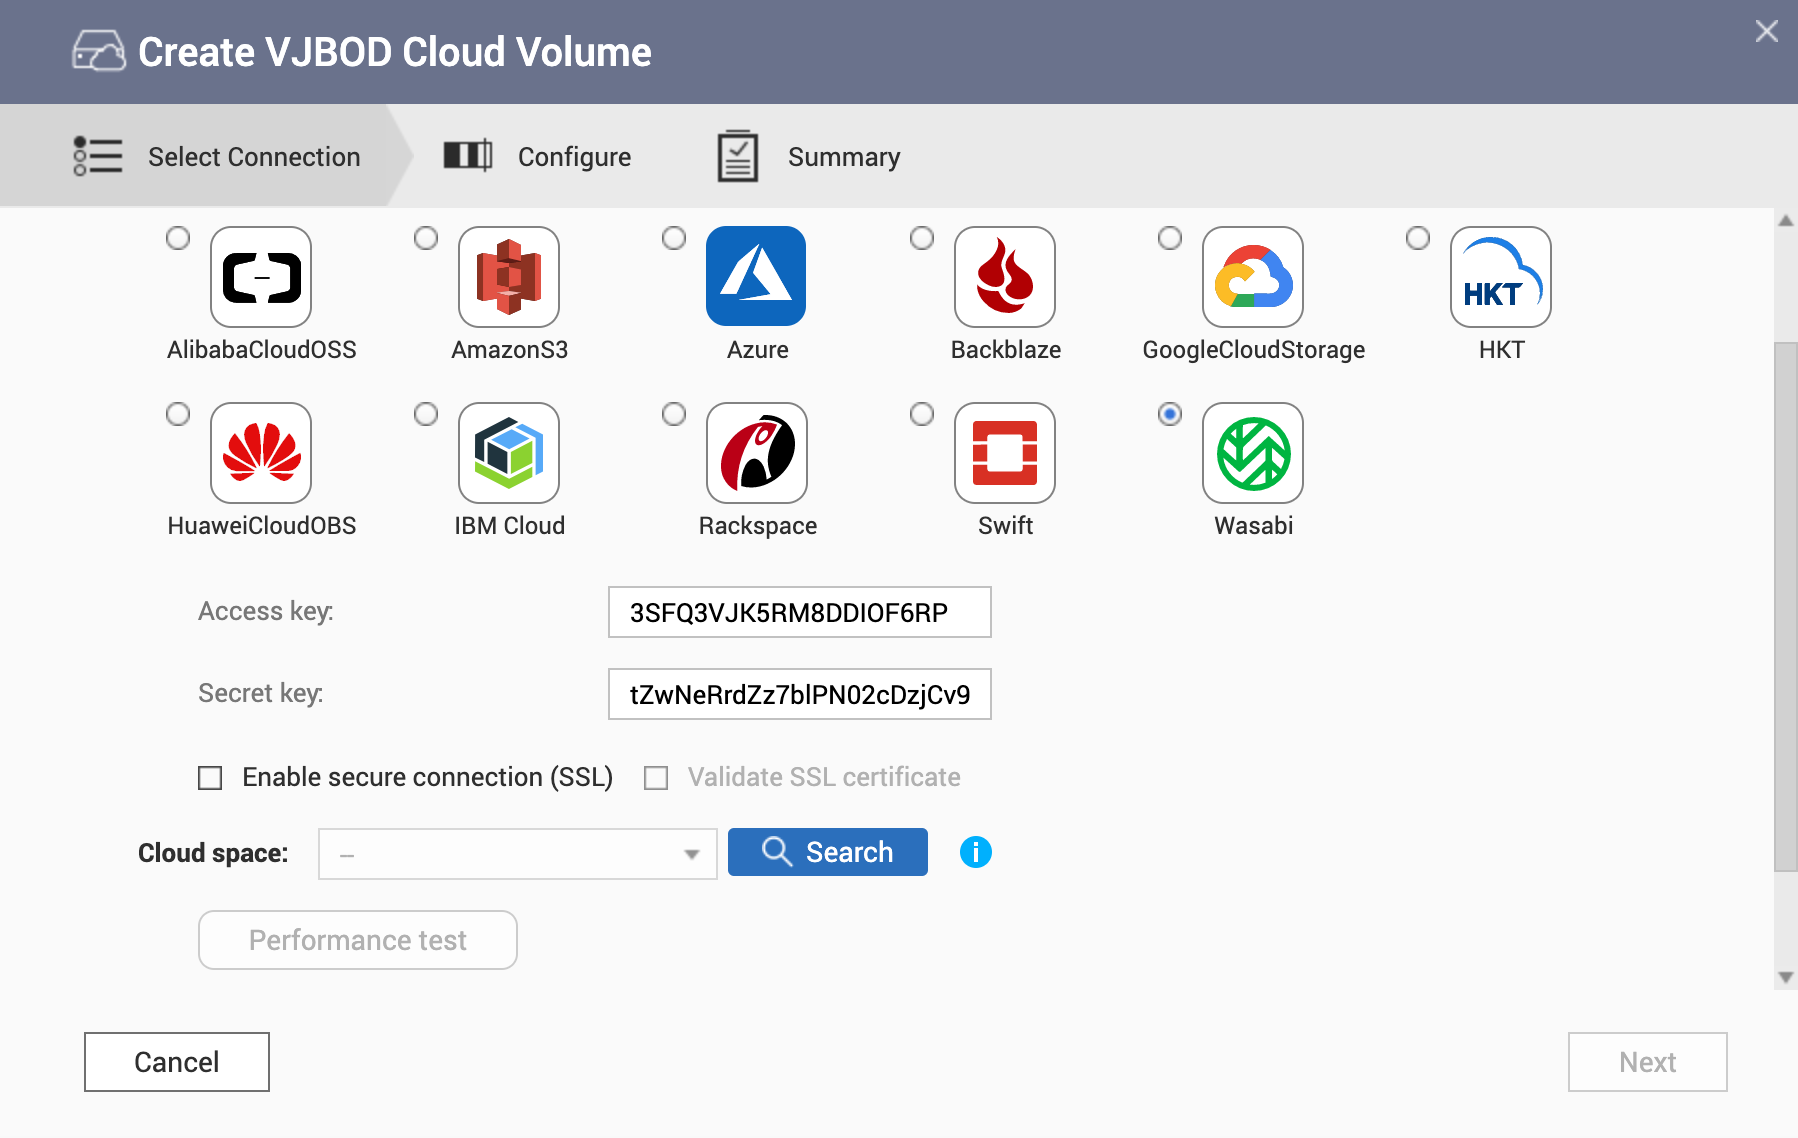Click the "Cloud space:" label

pyautogui.click(x=213, y=853)
